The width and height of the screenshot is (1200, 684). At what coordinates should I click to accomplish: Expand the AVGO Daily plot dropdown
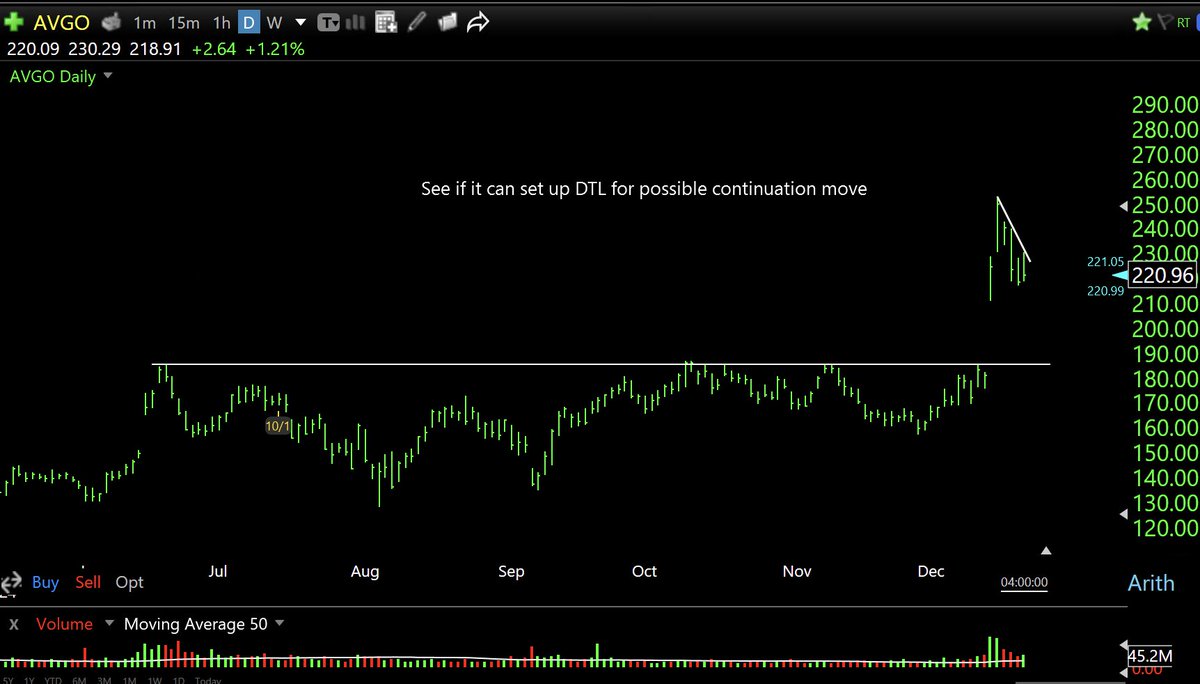click(107, 76)
